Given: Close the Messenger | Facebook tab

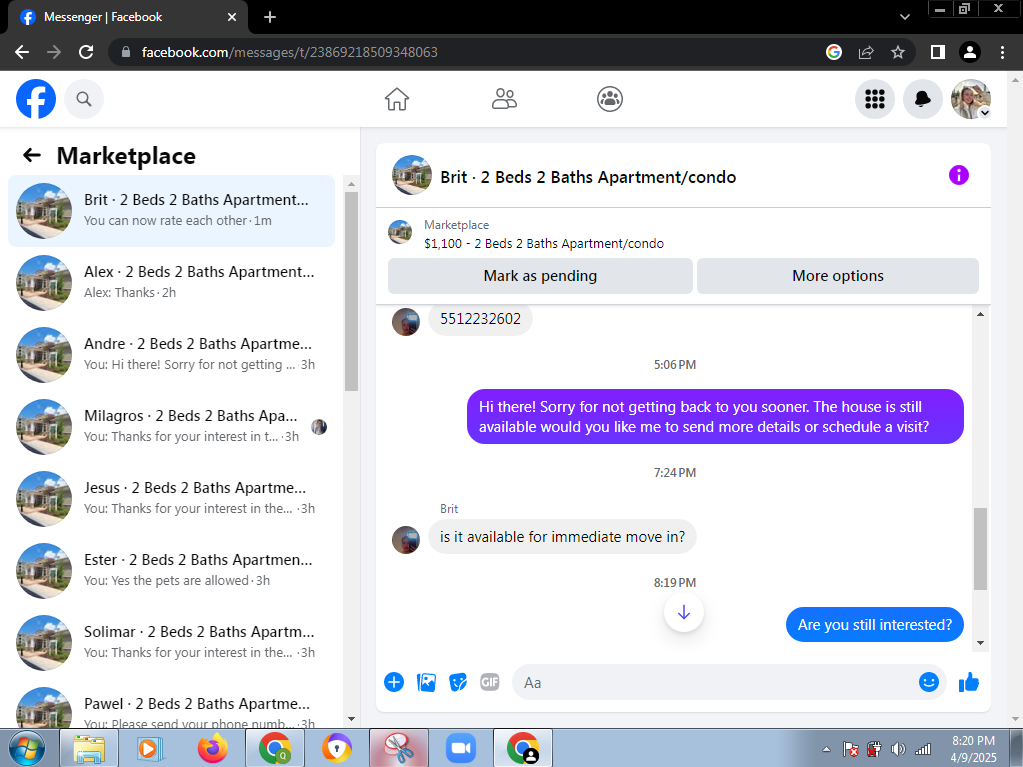Looking at the screenshot, I should coord(232,18).
